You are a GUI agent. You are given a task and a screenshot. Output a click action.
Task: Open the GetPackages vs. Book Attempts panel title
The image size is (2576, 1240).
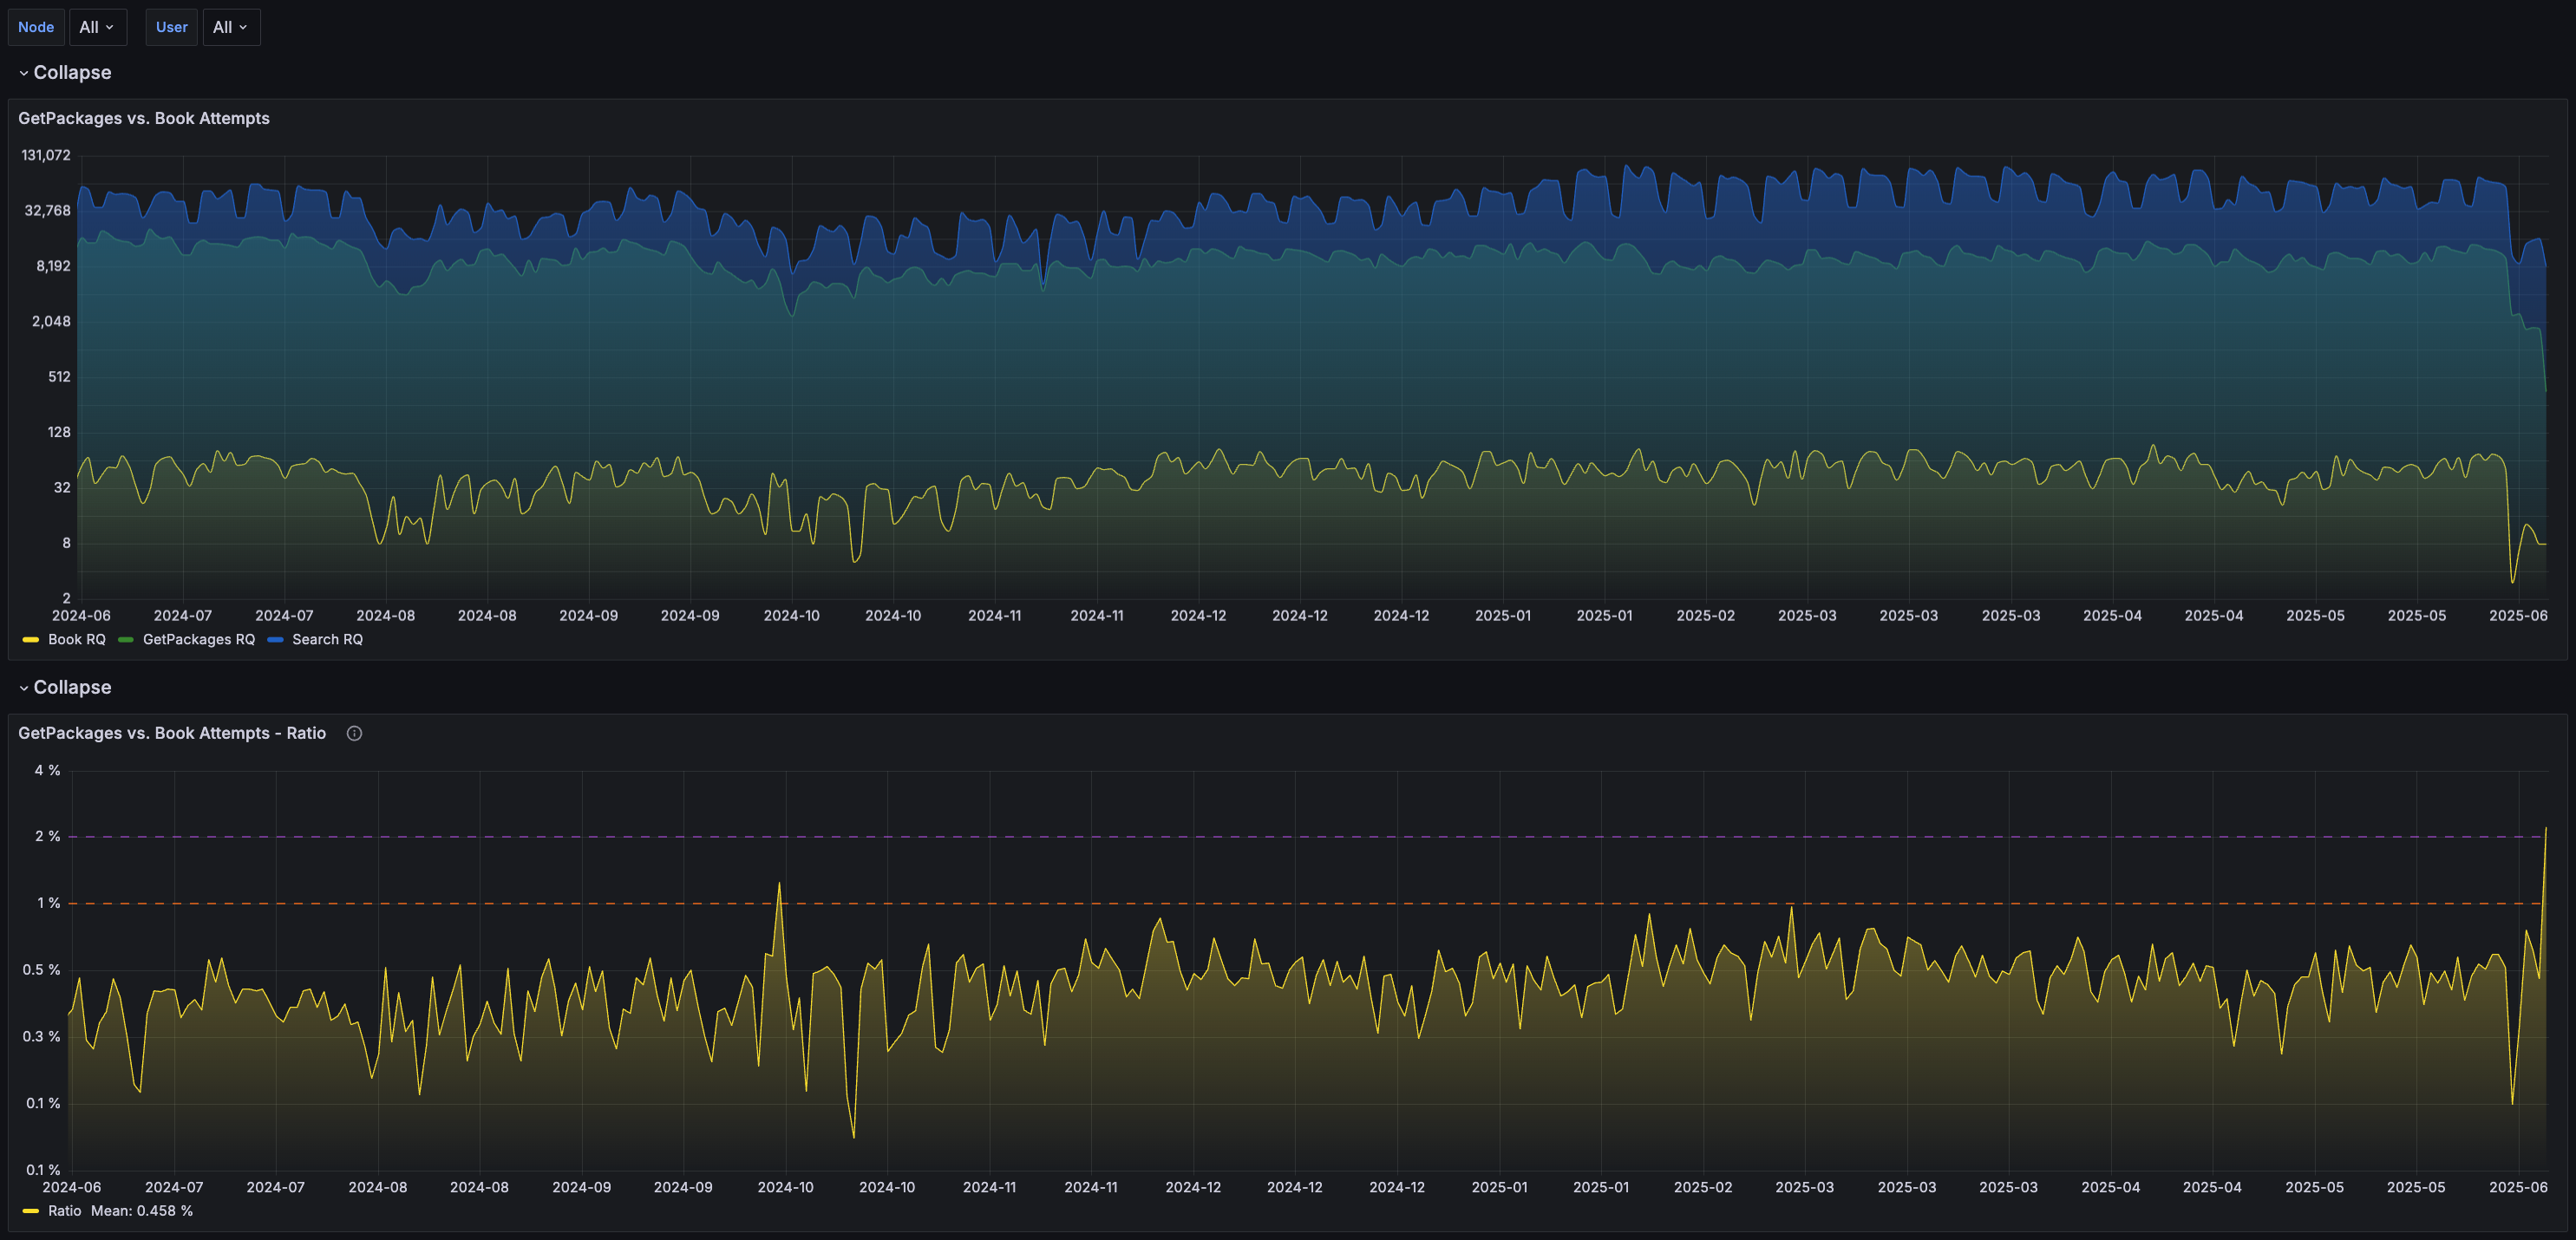(x=144, y=118)
